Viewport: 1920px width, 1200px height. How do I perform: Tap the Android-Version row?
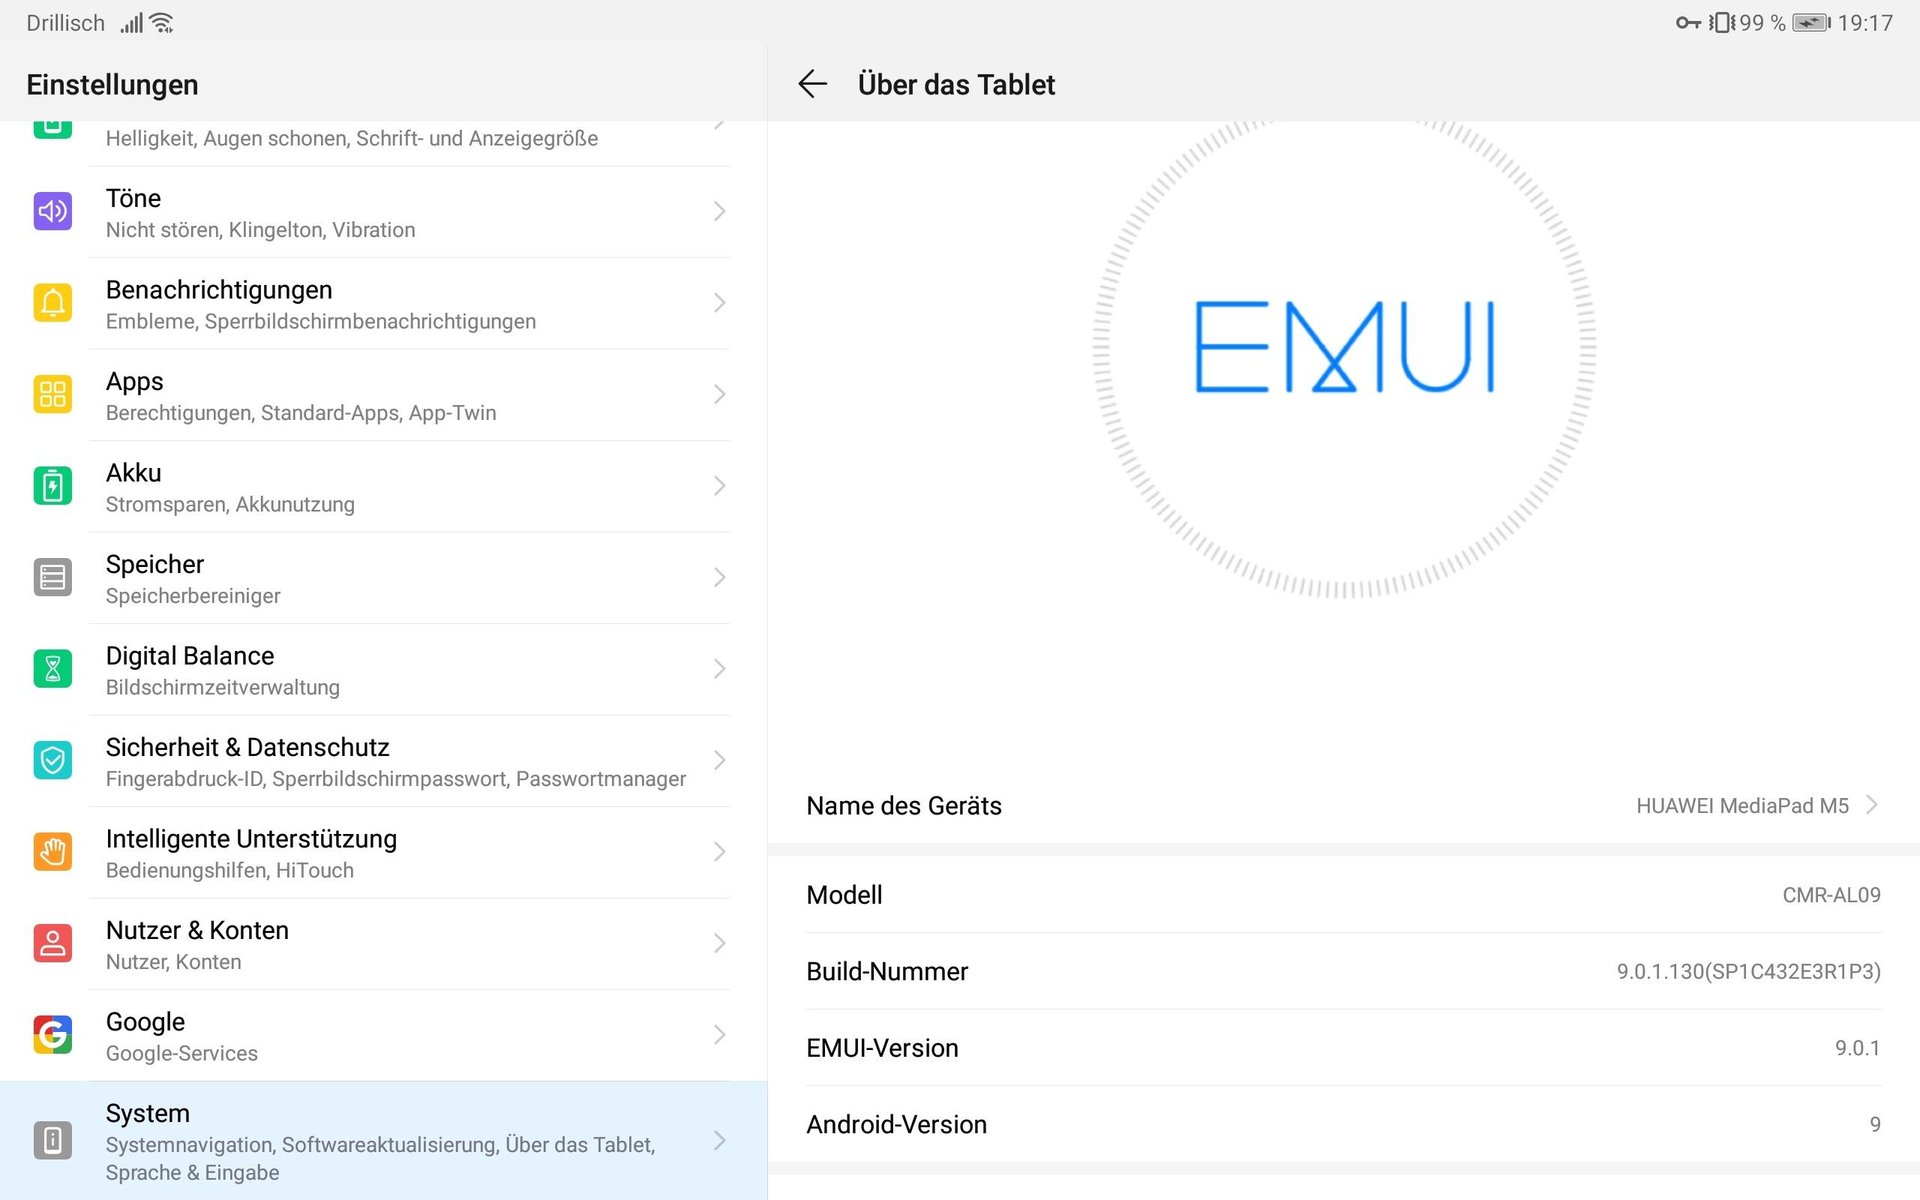coord(1343,1124)
